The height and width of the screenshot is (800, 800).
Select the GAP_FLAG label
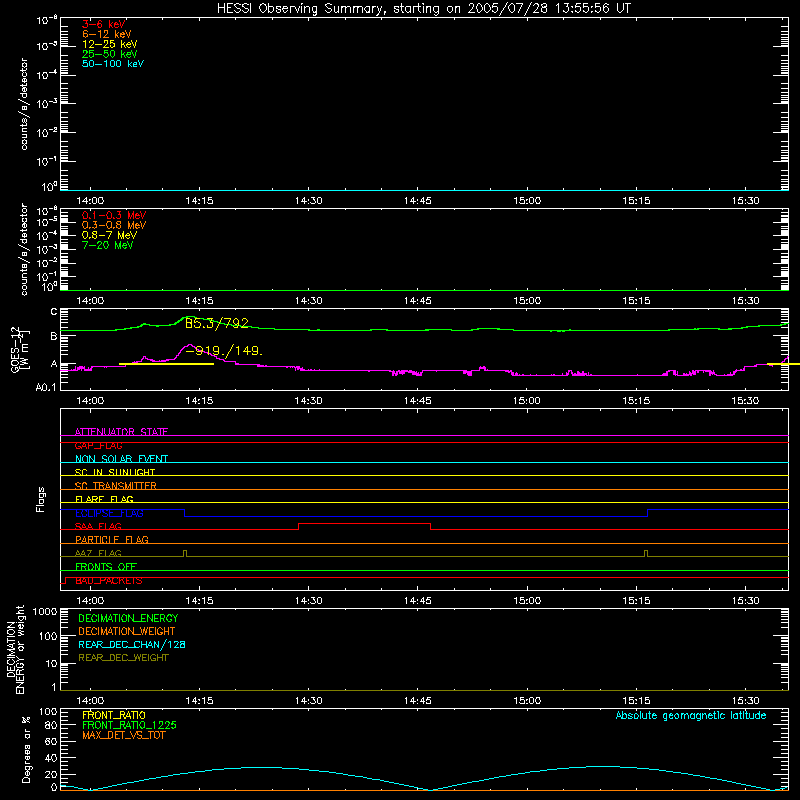pos(98,445)
